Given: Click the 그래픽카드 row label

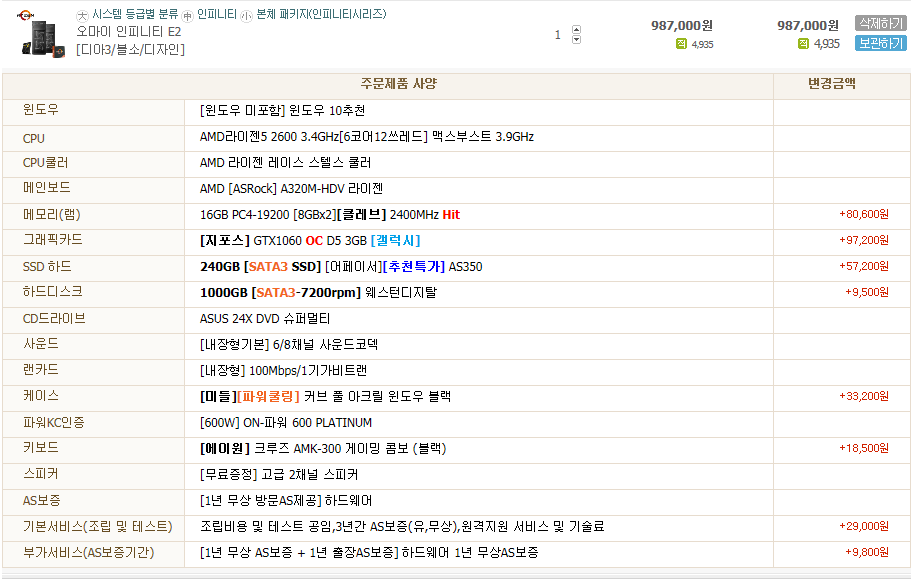Looking at the screenshot, I should click(x=52, y=240).
